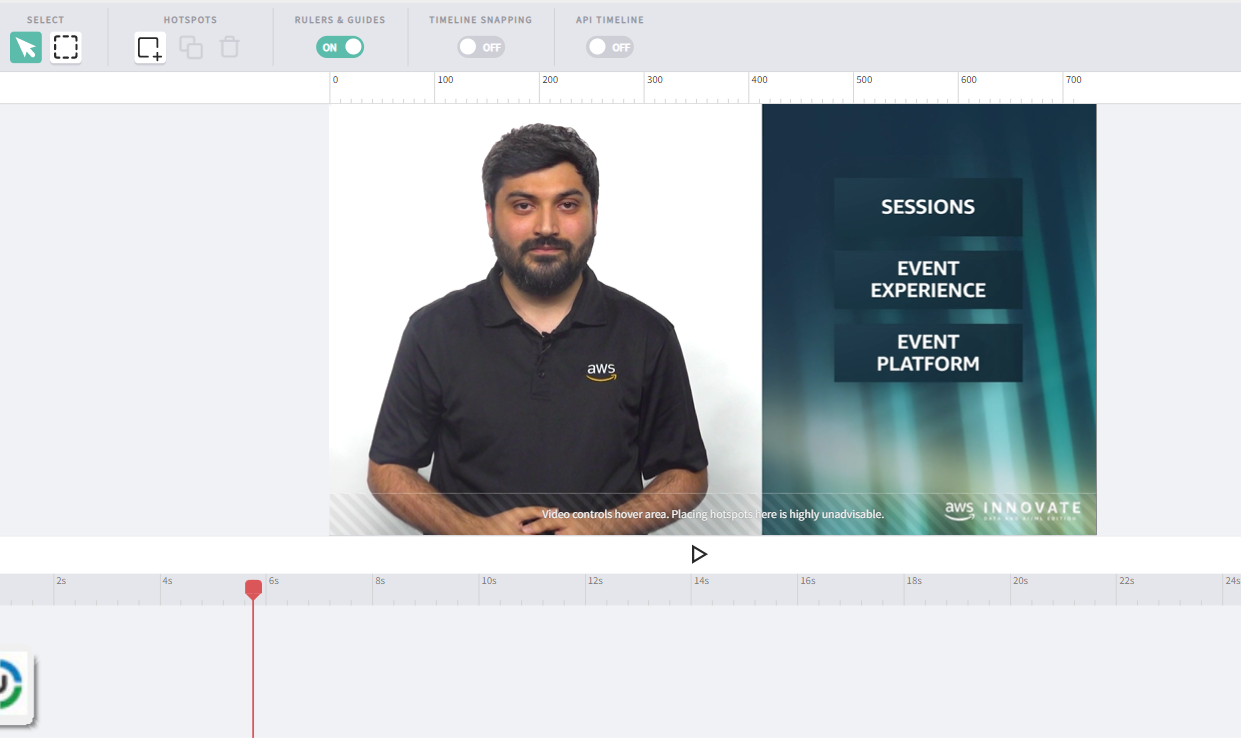Click the 2s mark on timeline
Screen dimensions: 1241x738
click(61, 581)
